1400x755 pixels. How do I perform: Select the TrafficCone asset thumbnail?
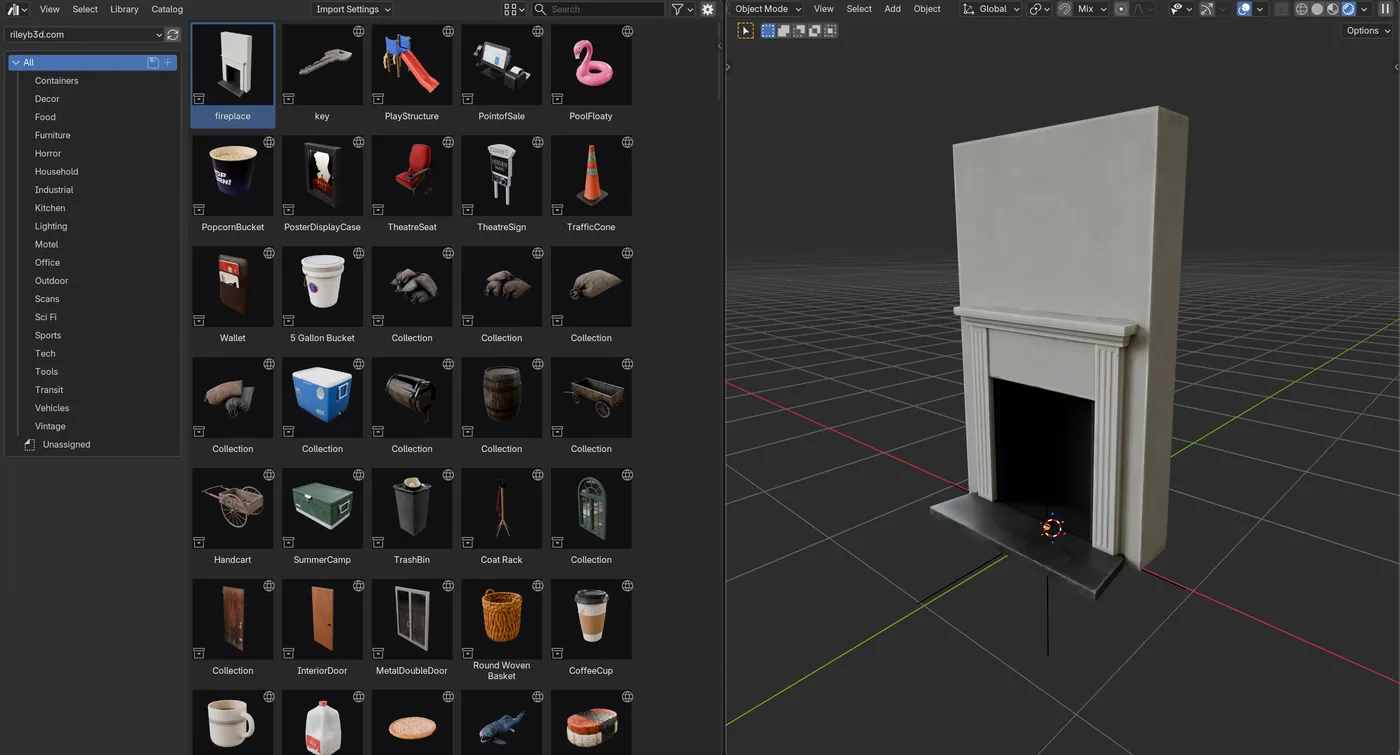pos(591,176)
